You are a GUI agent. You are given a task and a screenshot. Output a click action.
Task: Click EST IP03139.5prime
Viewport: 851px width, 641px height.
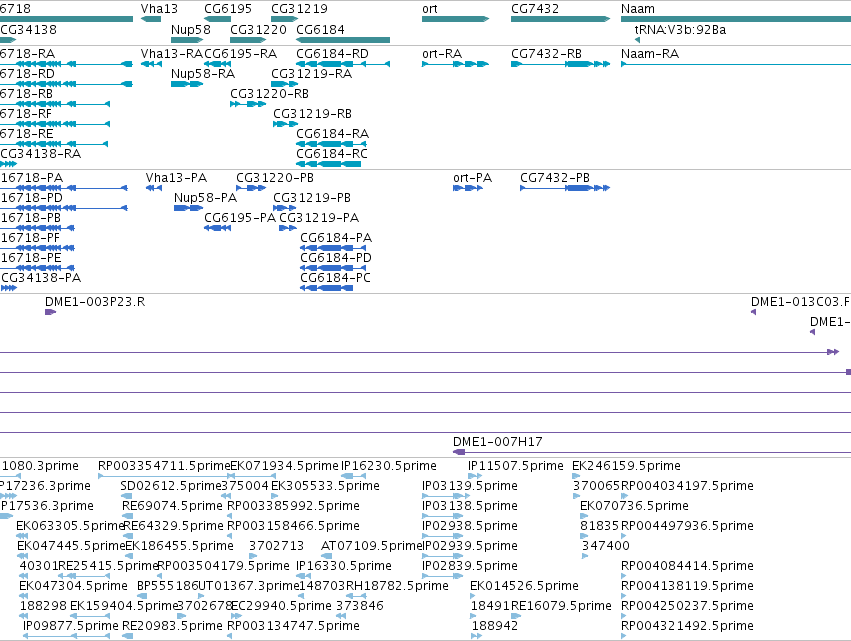click(446, 496)
